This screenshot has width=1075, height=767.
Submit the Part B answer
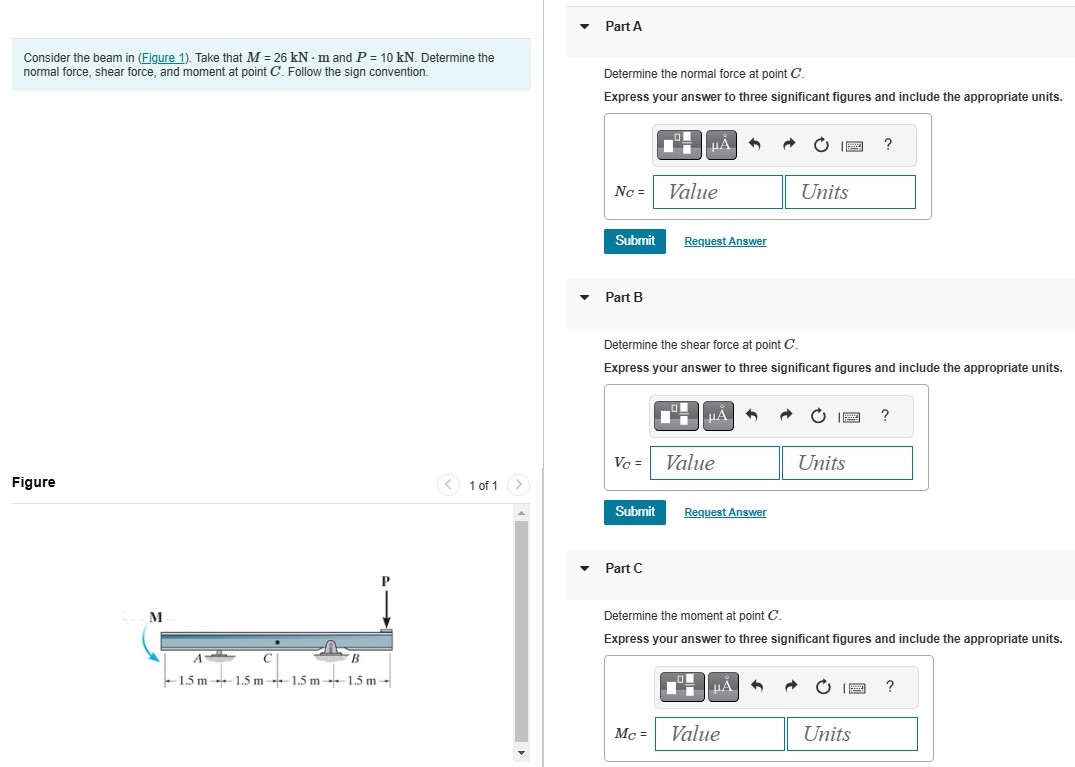coord(634,511)
